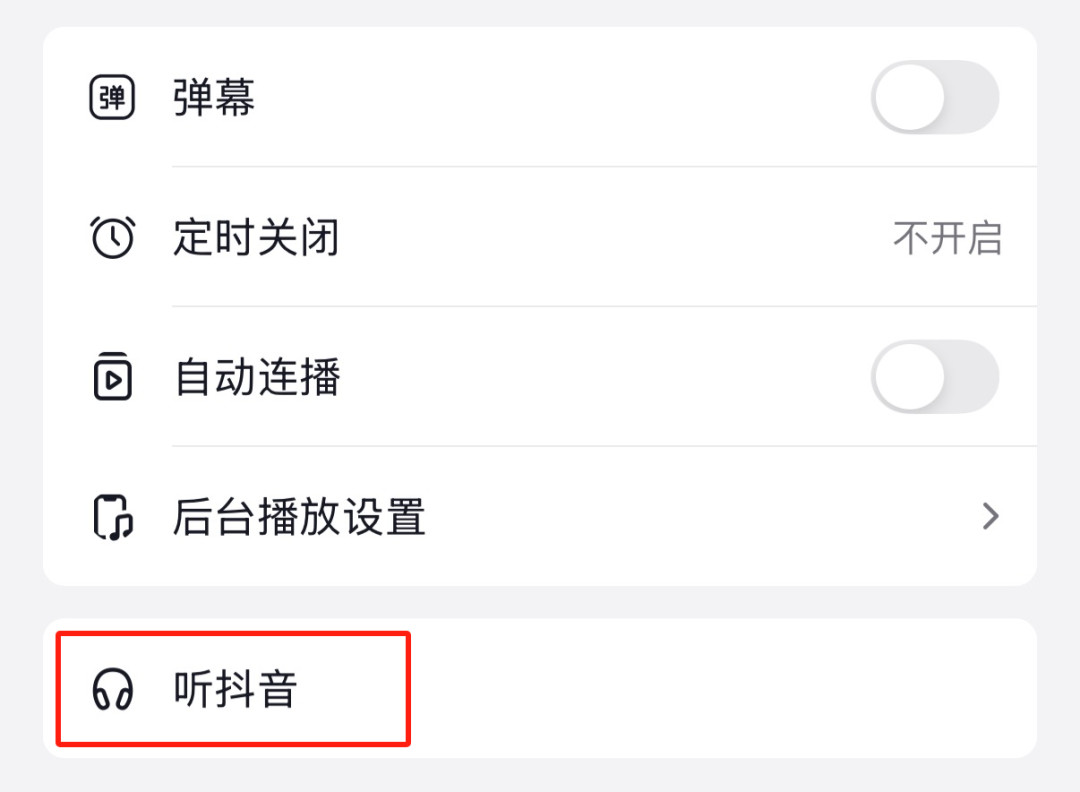Open the 听抖音 text label

pyautogui.click(x=235, y=690)
